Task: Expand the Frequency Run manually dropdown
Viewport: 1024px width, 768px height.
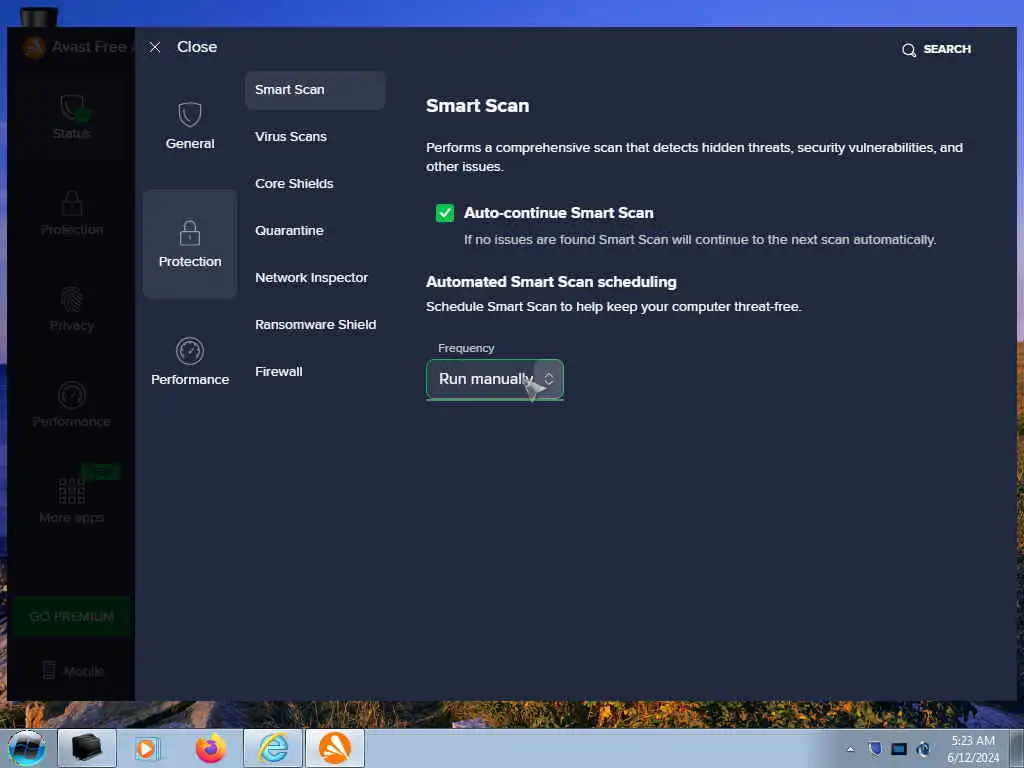Action: click(495, 379)
